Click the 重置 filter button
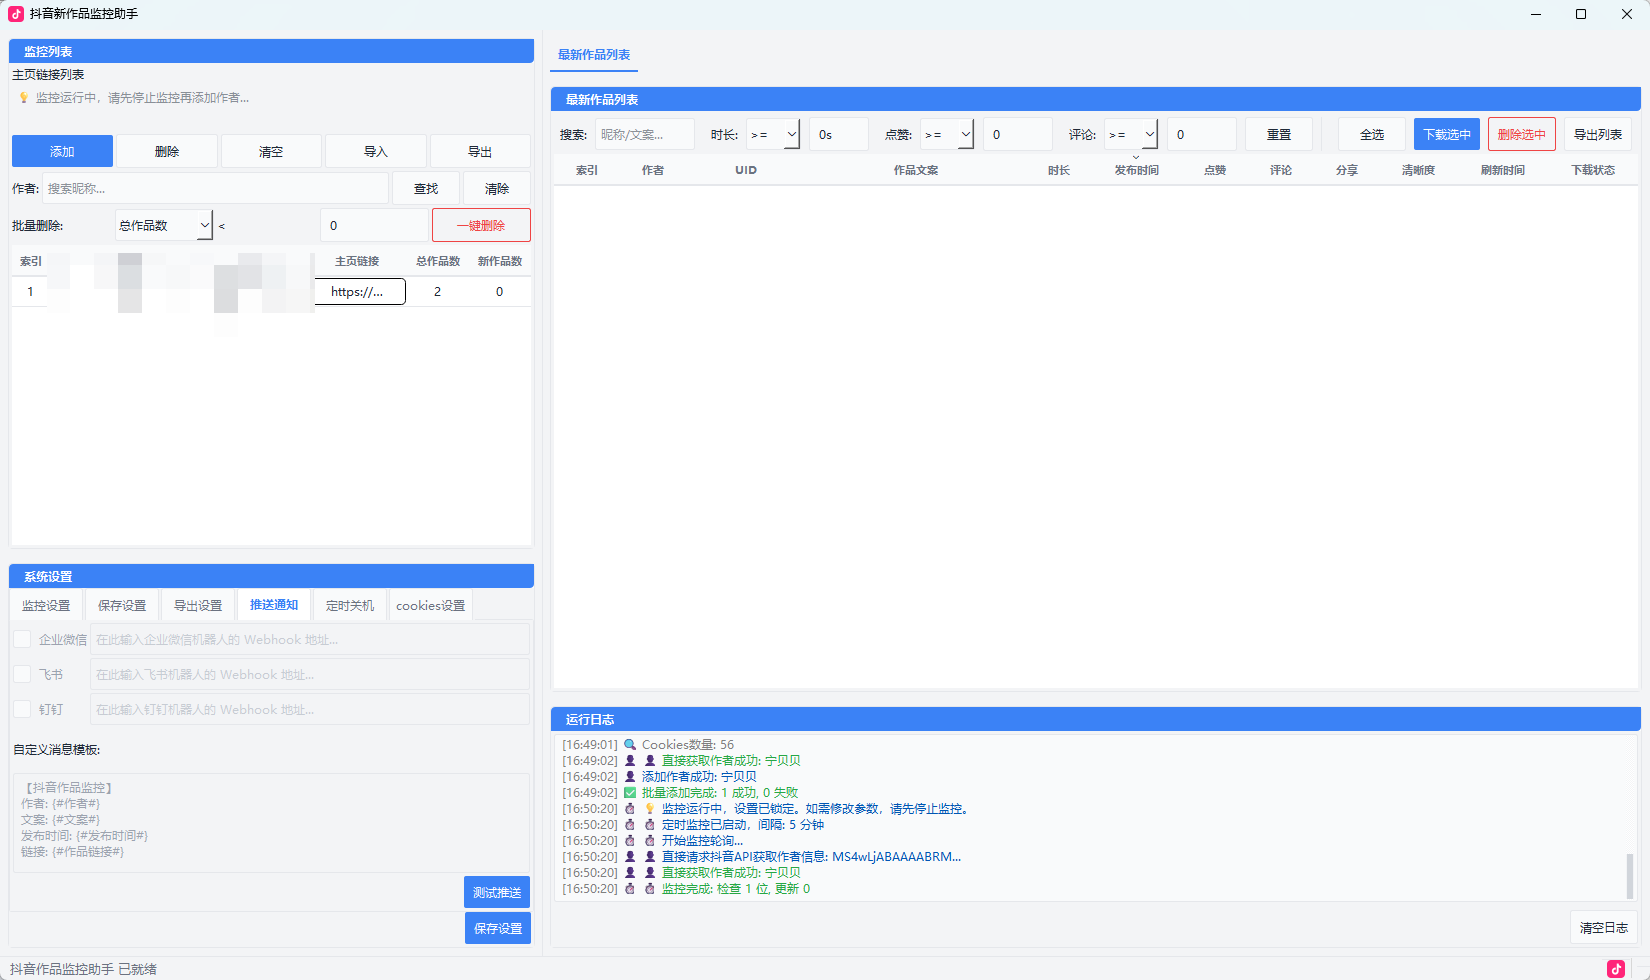 (1279, 134)
